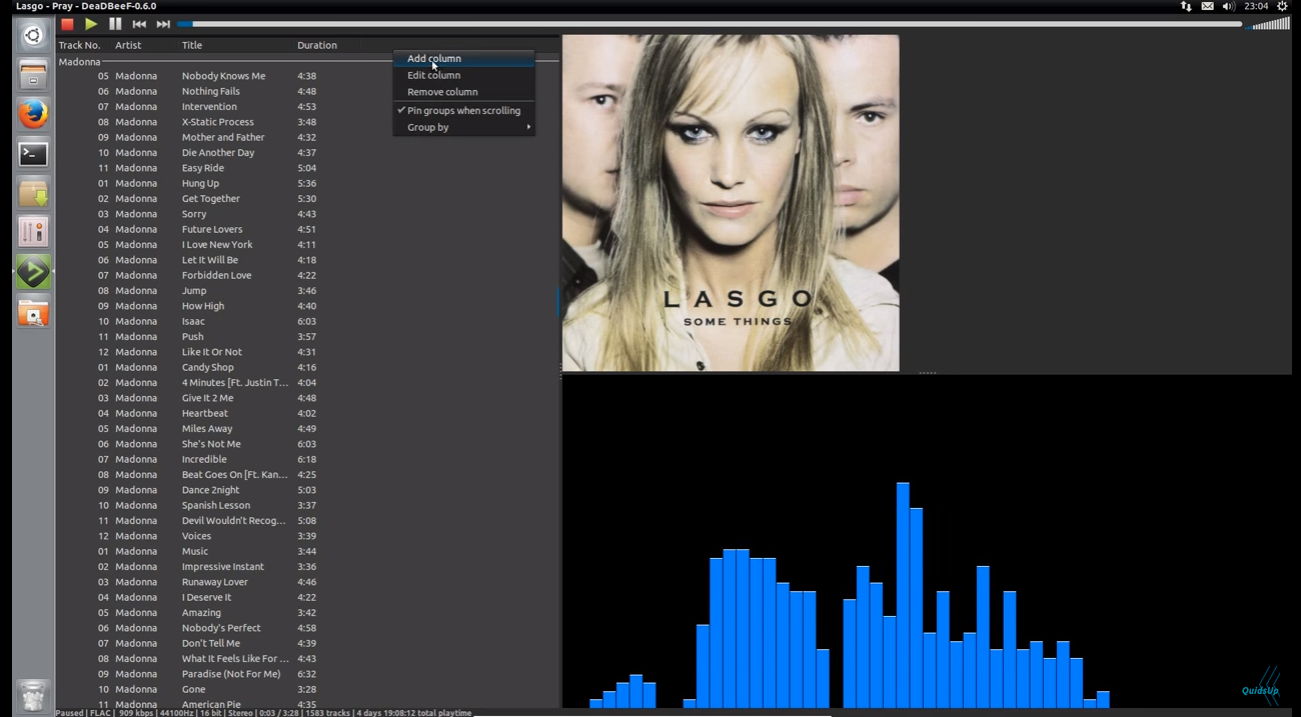Select the track Nobody Knows Me
The width and height of the screenshot is (1301, 717).
[x=307, y=76]
